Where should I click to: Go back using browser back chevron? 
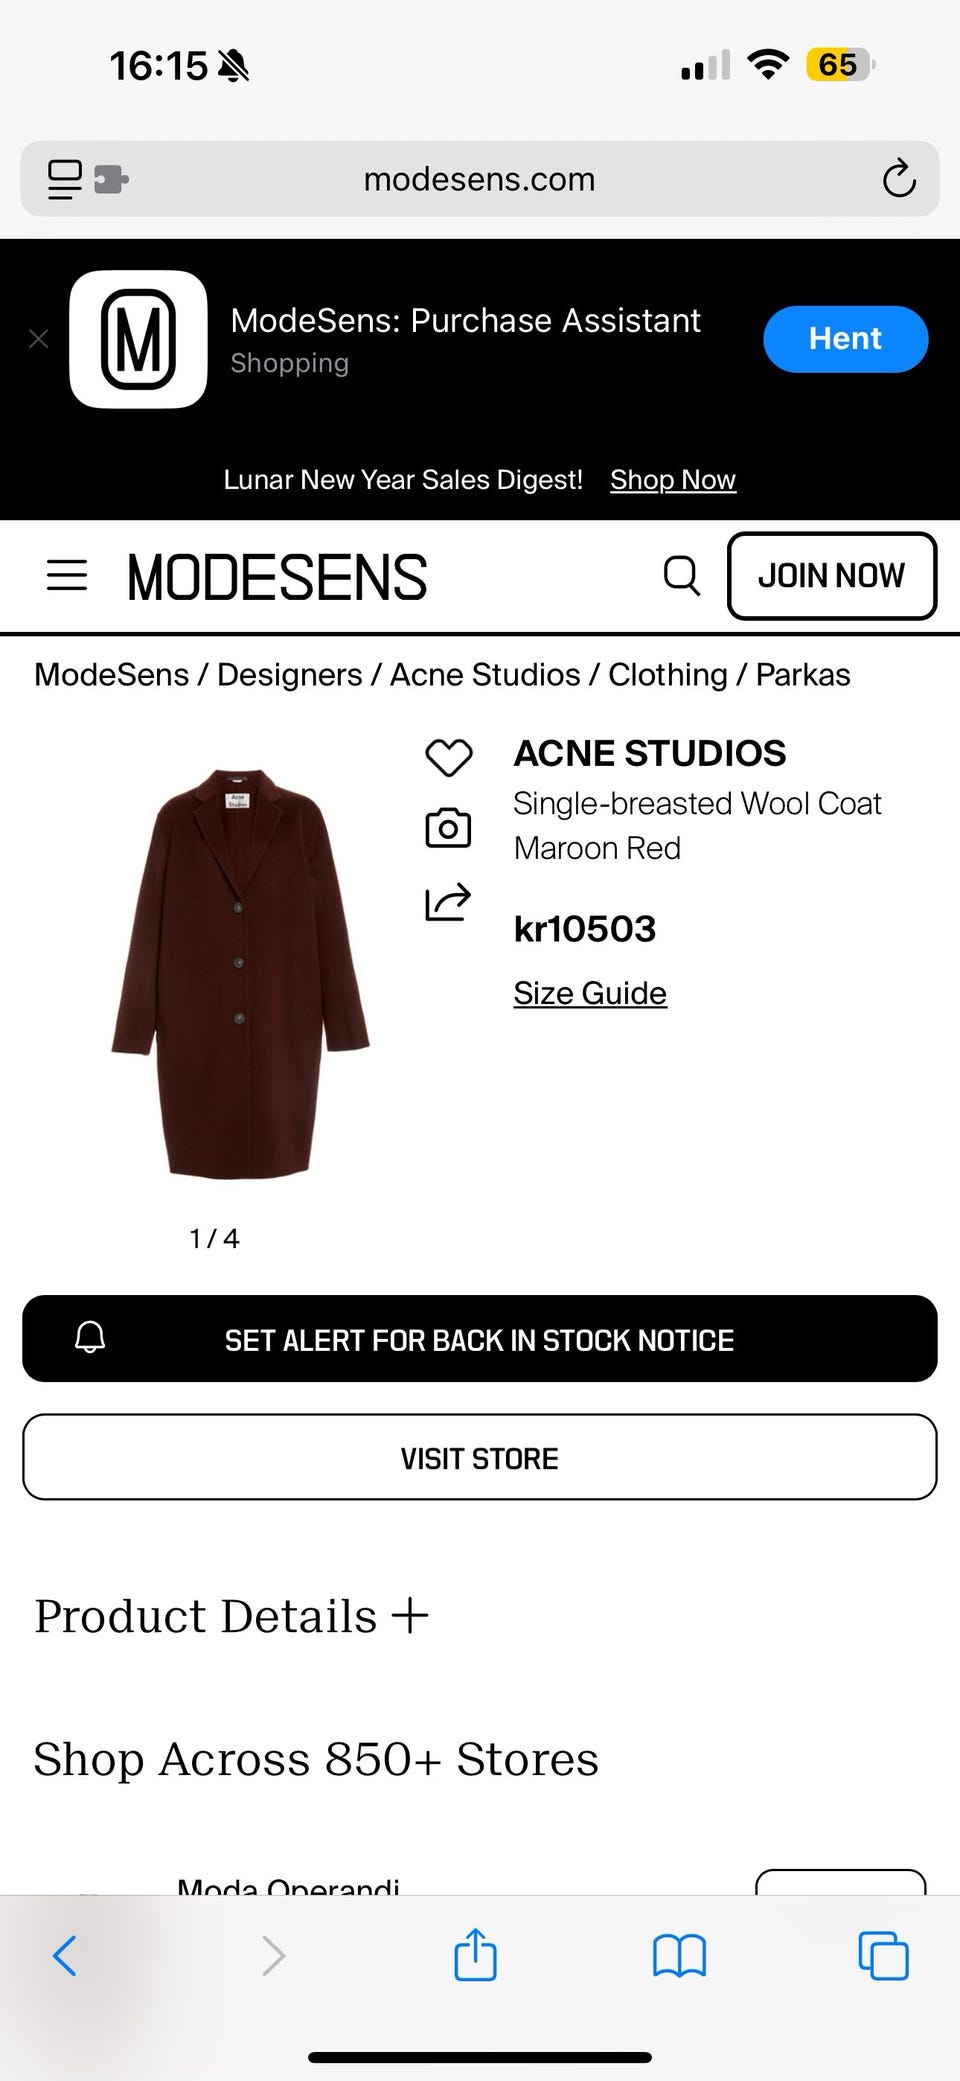coord(65,1955)
